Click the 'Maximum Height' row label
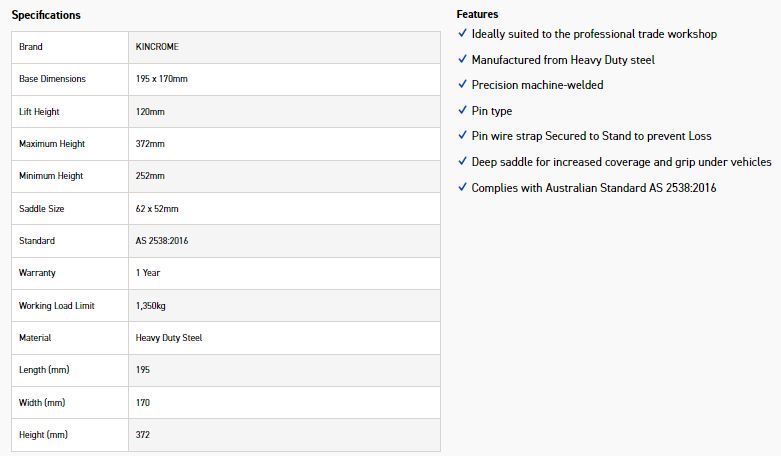This screenshot has height=456, width=781. (52, 144)
